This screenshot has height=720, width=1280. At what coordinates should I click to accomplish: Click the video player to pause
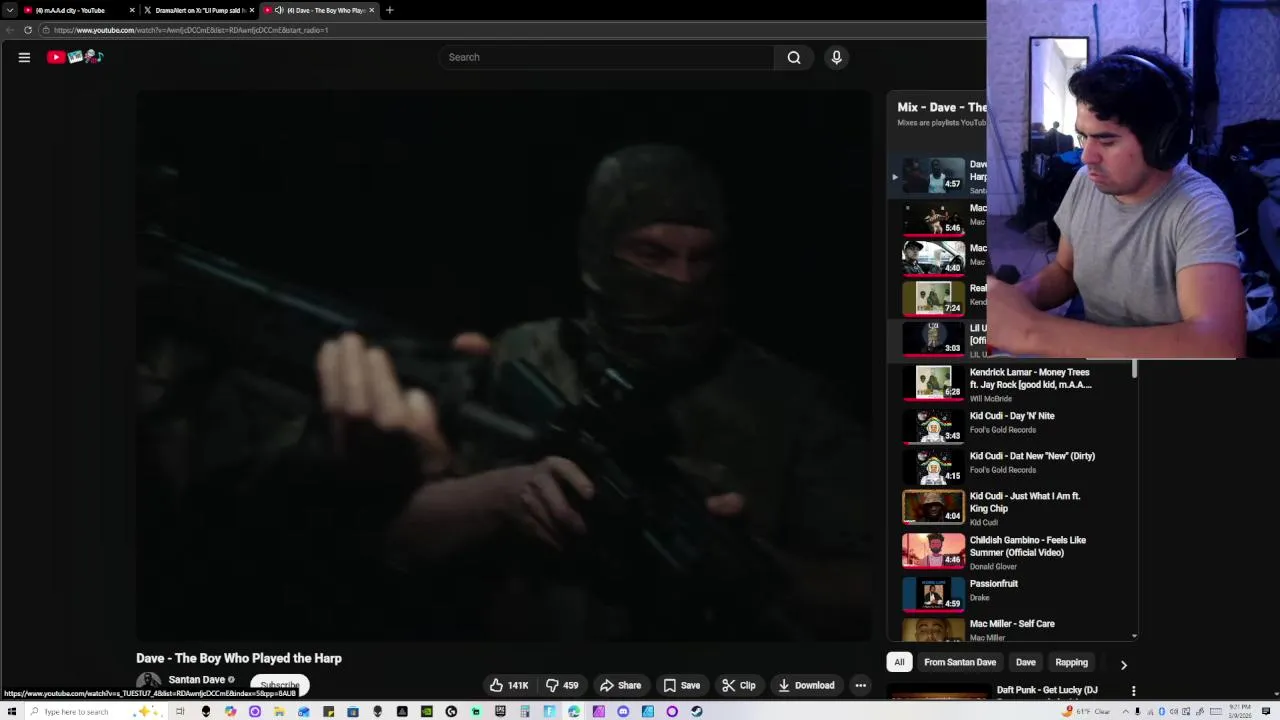[503, 365]
